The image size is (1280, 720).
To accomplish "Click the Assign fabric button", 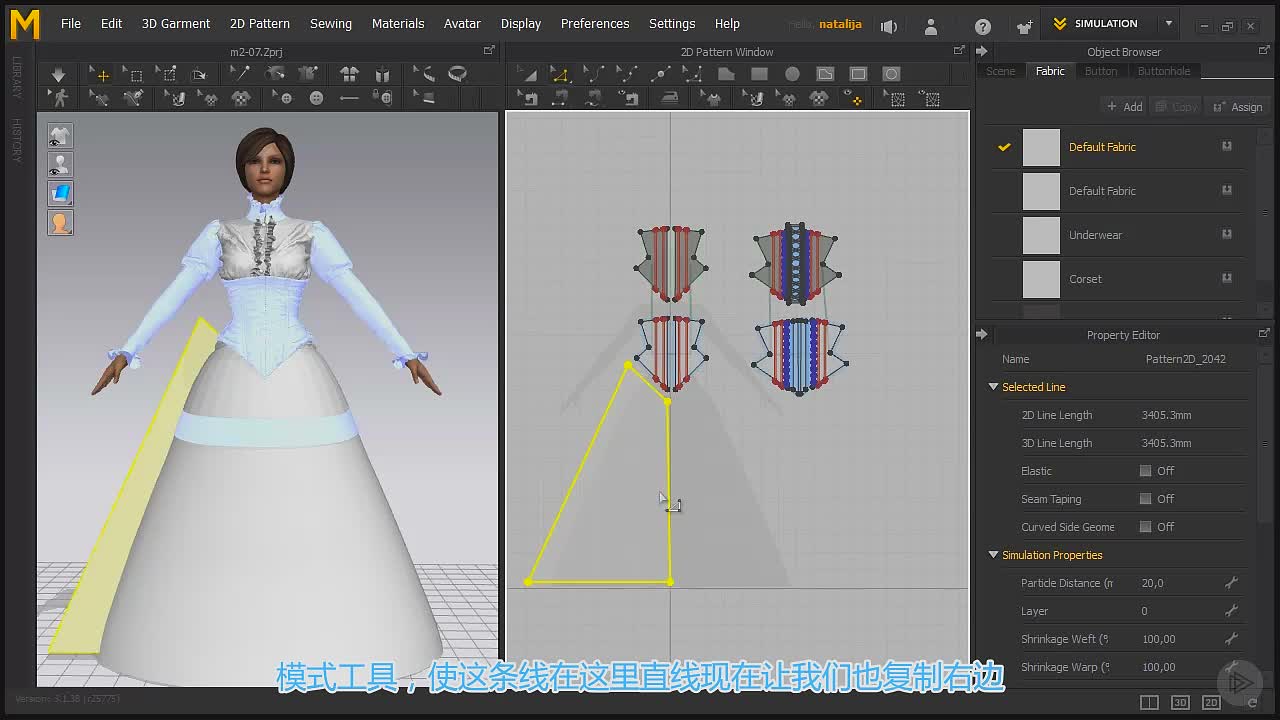I will (1237, 107).
